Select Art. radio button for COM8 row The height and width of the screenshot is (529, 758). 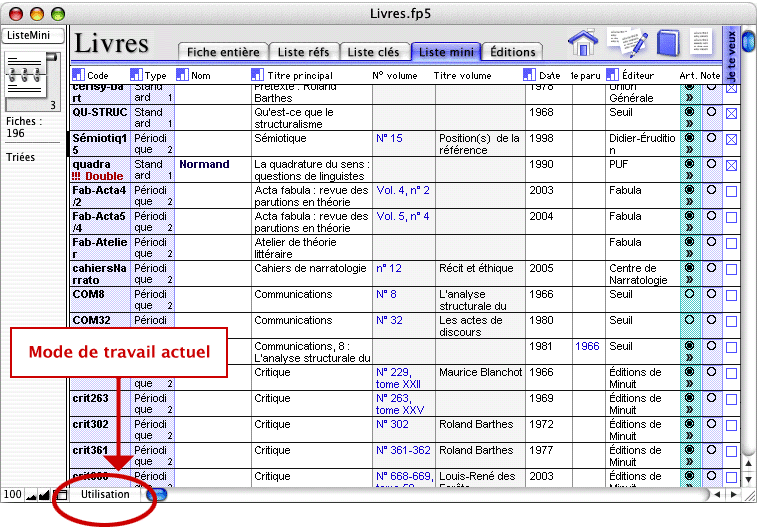coord(690,294)
